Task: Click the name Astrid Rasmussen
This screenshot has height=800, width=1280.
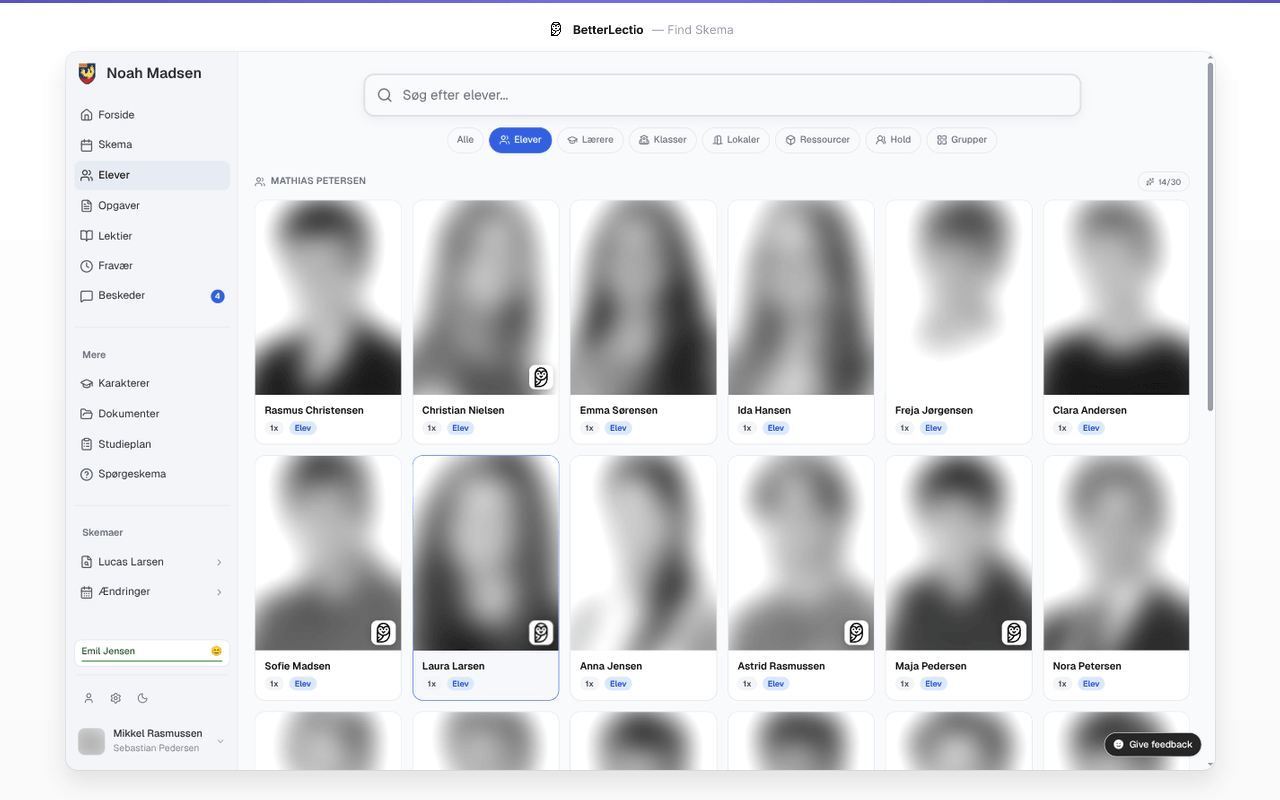Action: 781,666
